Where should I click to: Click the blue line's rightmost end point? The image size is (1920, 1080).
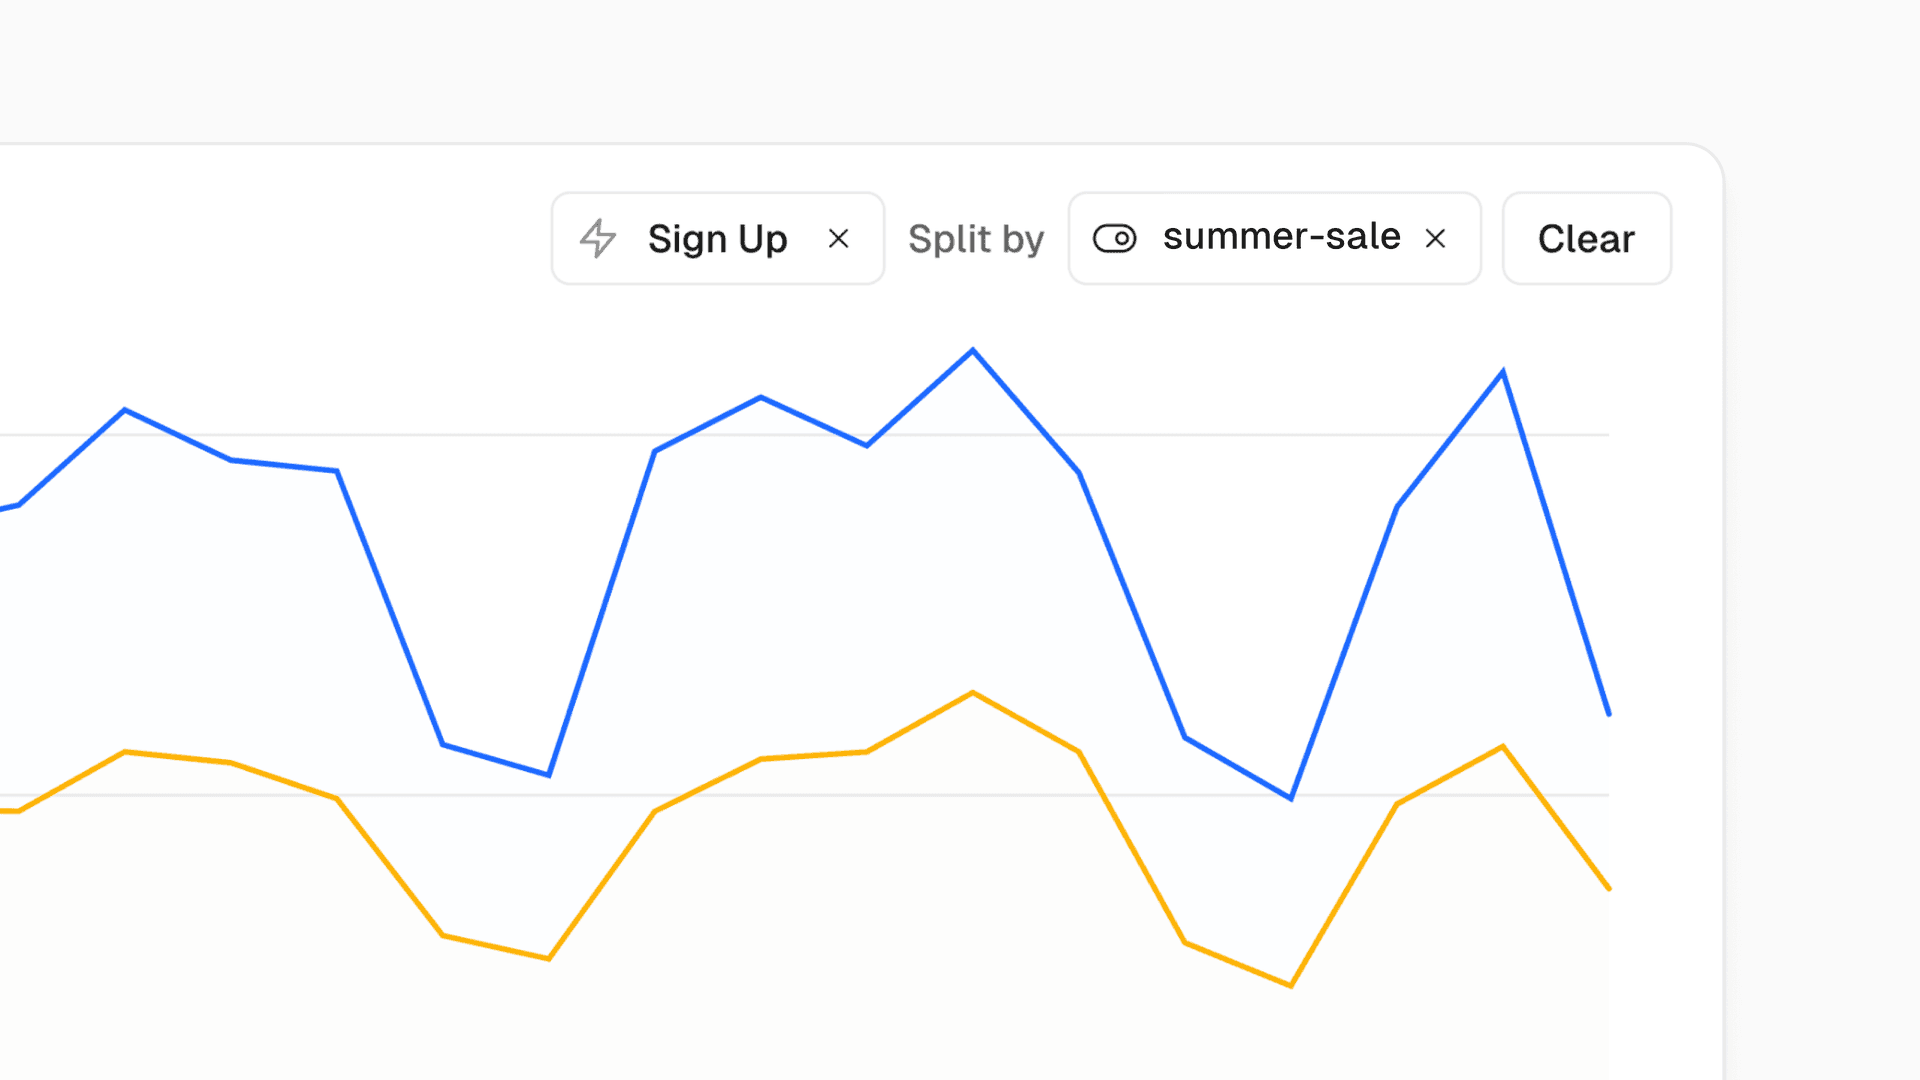point(1608,714)
